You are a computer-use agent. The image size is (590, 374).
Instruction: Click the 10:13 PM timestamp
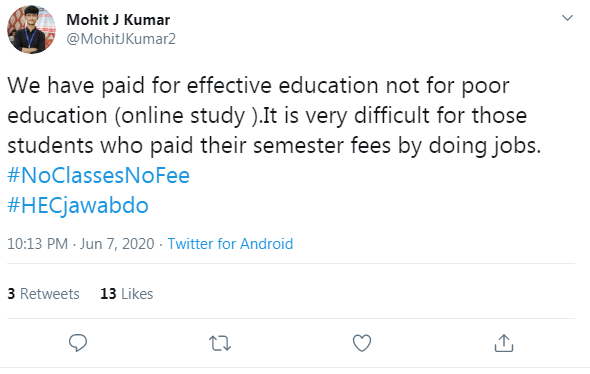coord(38,244)
